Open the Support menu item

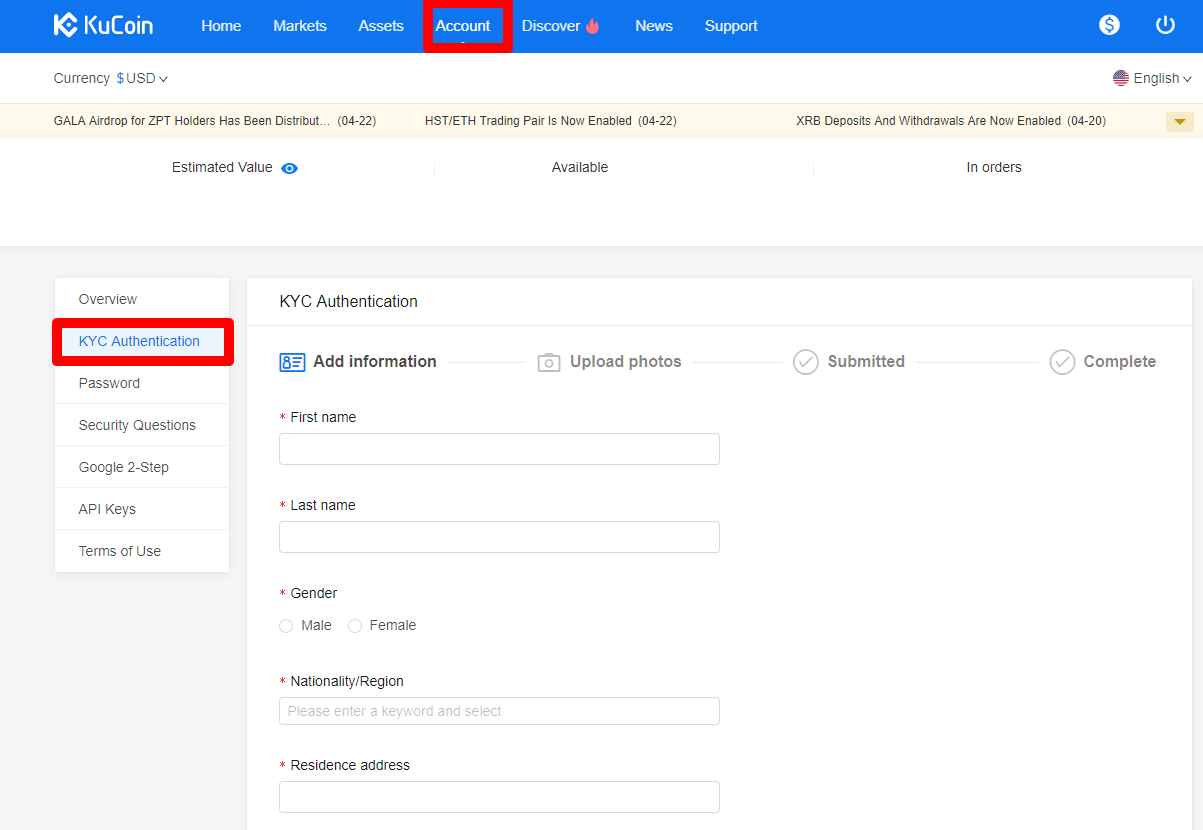(730, 25)
